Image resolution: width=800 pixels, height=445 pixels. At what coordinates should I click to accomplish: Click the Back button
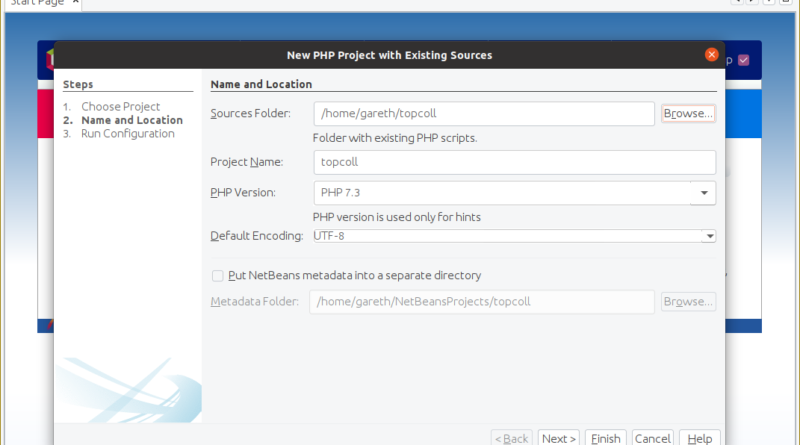click(x=512, y=438)
